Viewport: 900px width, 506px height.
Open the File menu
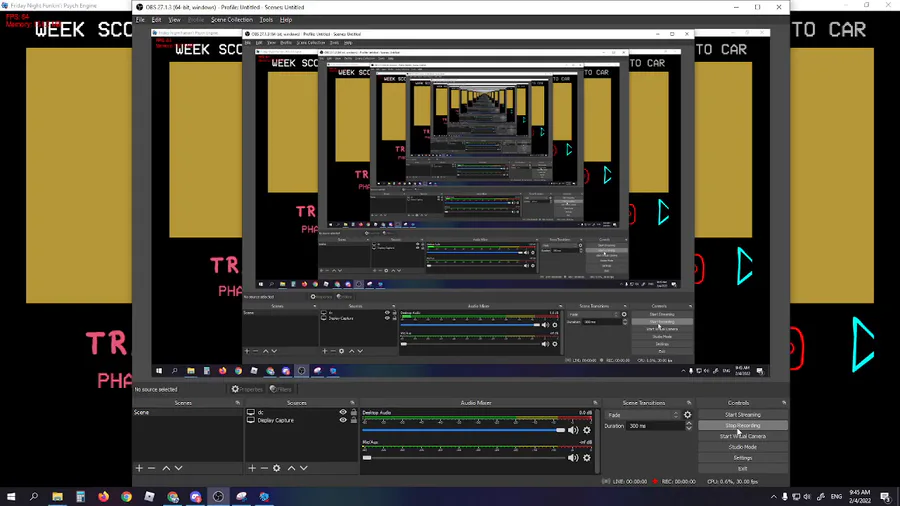tap(140, 20)
